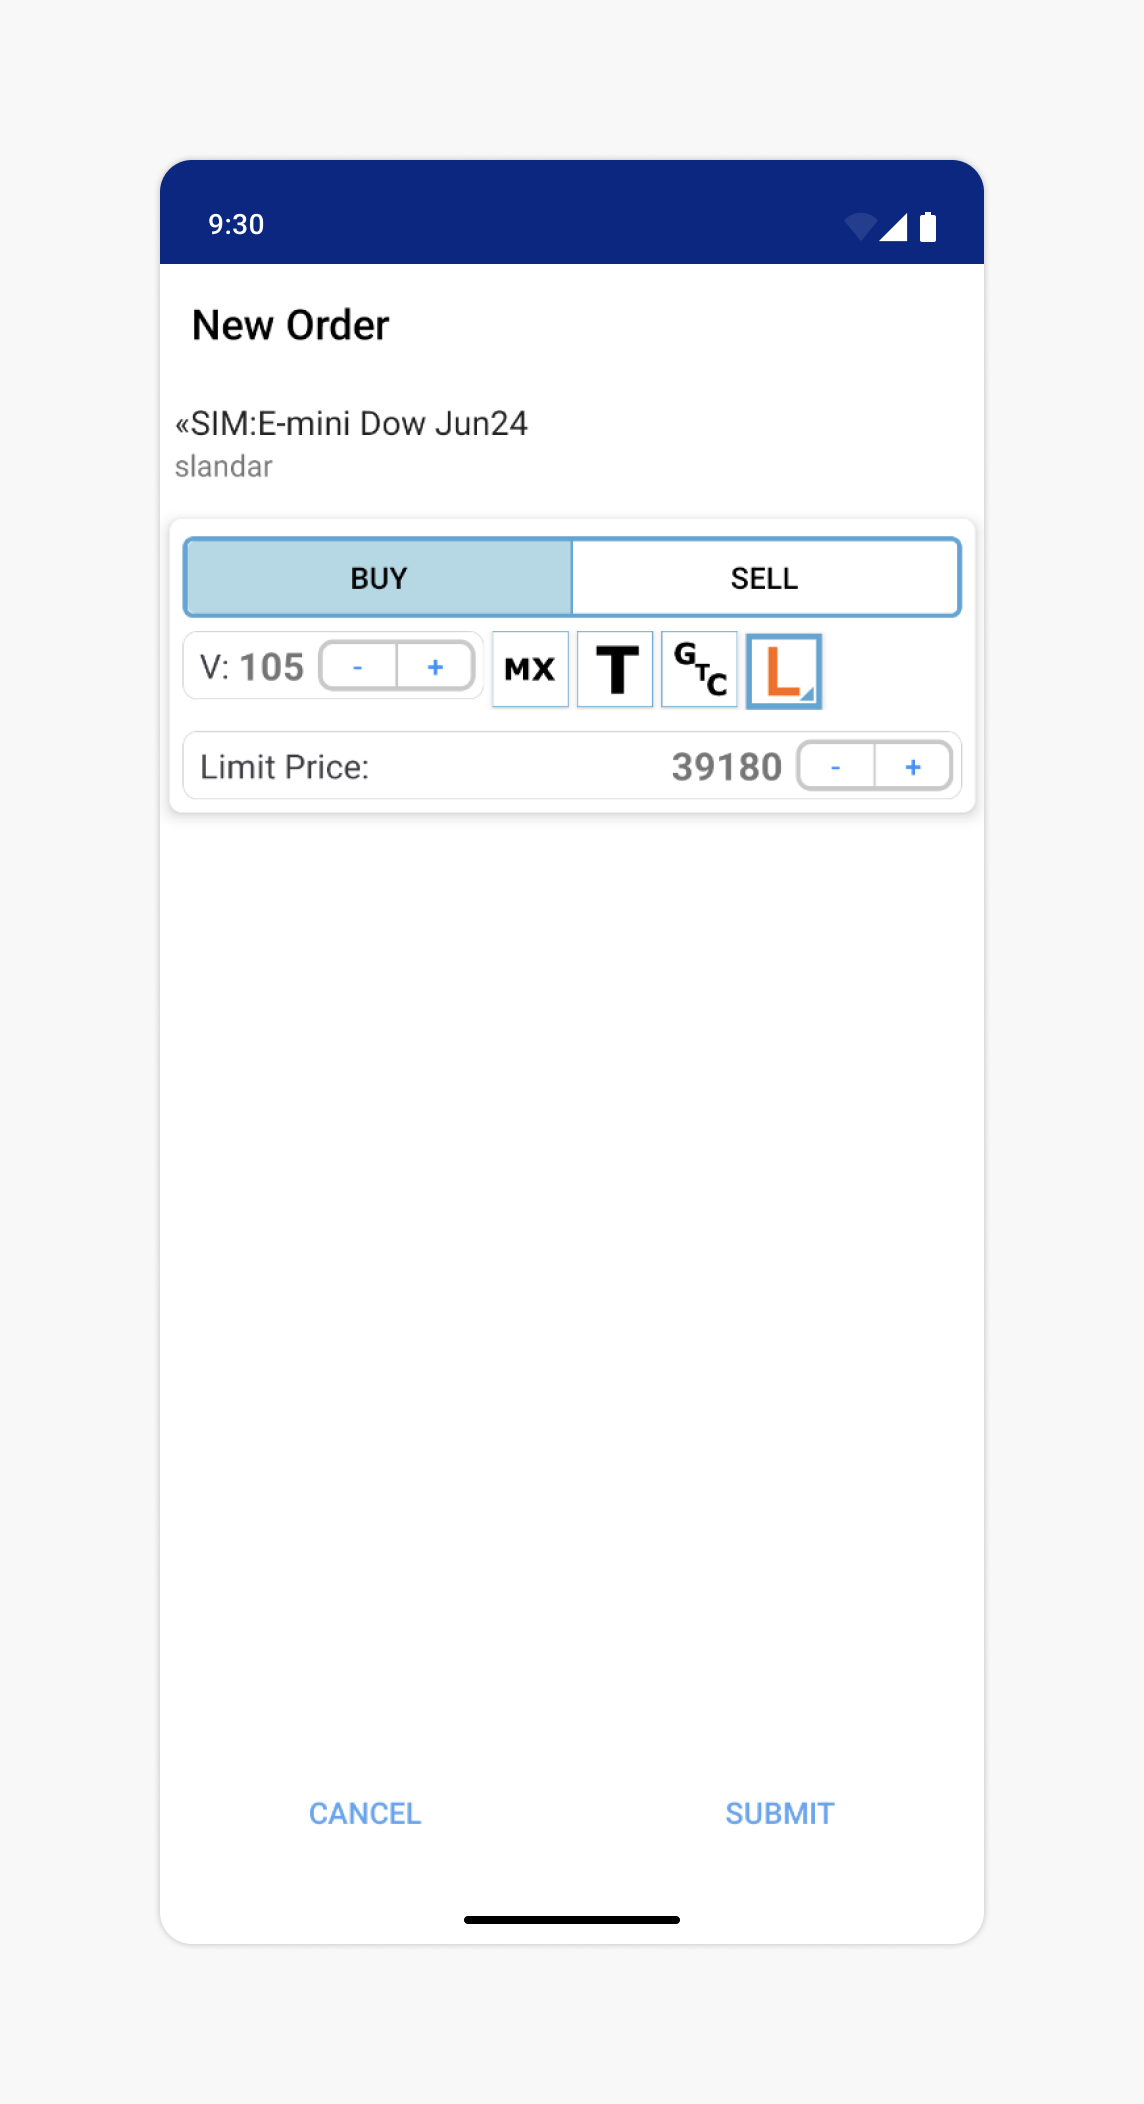Open the SIM:E-mini Dow Jun24 instrument selector
Viewport: 1144px width, 2104px height.
click(x=351, y=424)
